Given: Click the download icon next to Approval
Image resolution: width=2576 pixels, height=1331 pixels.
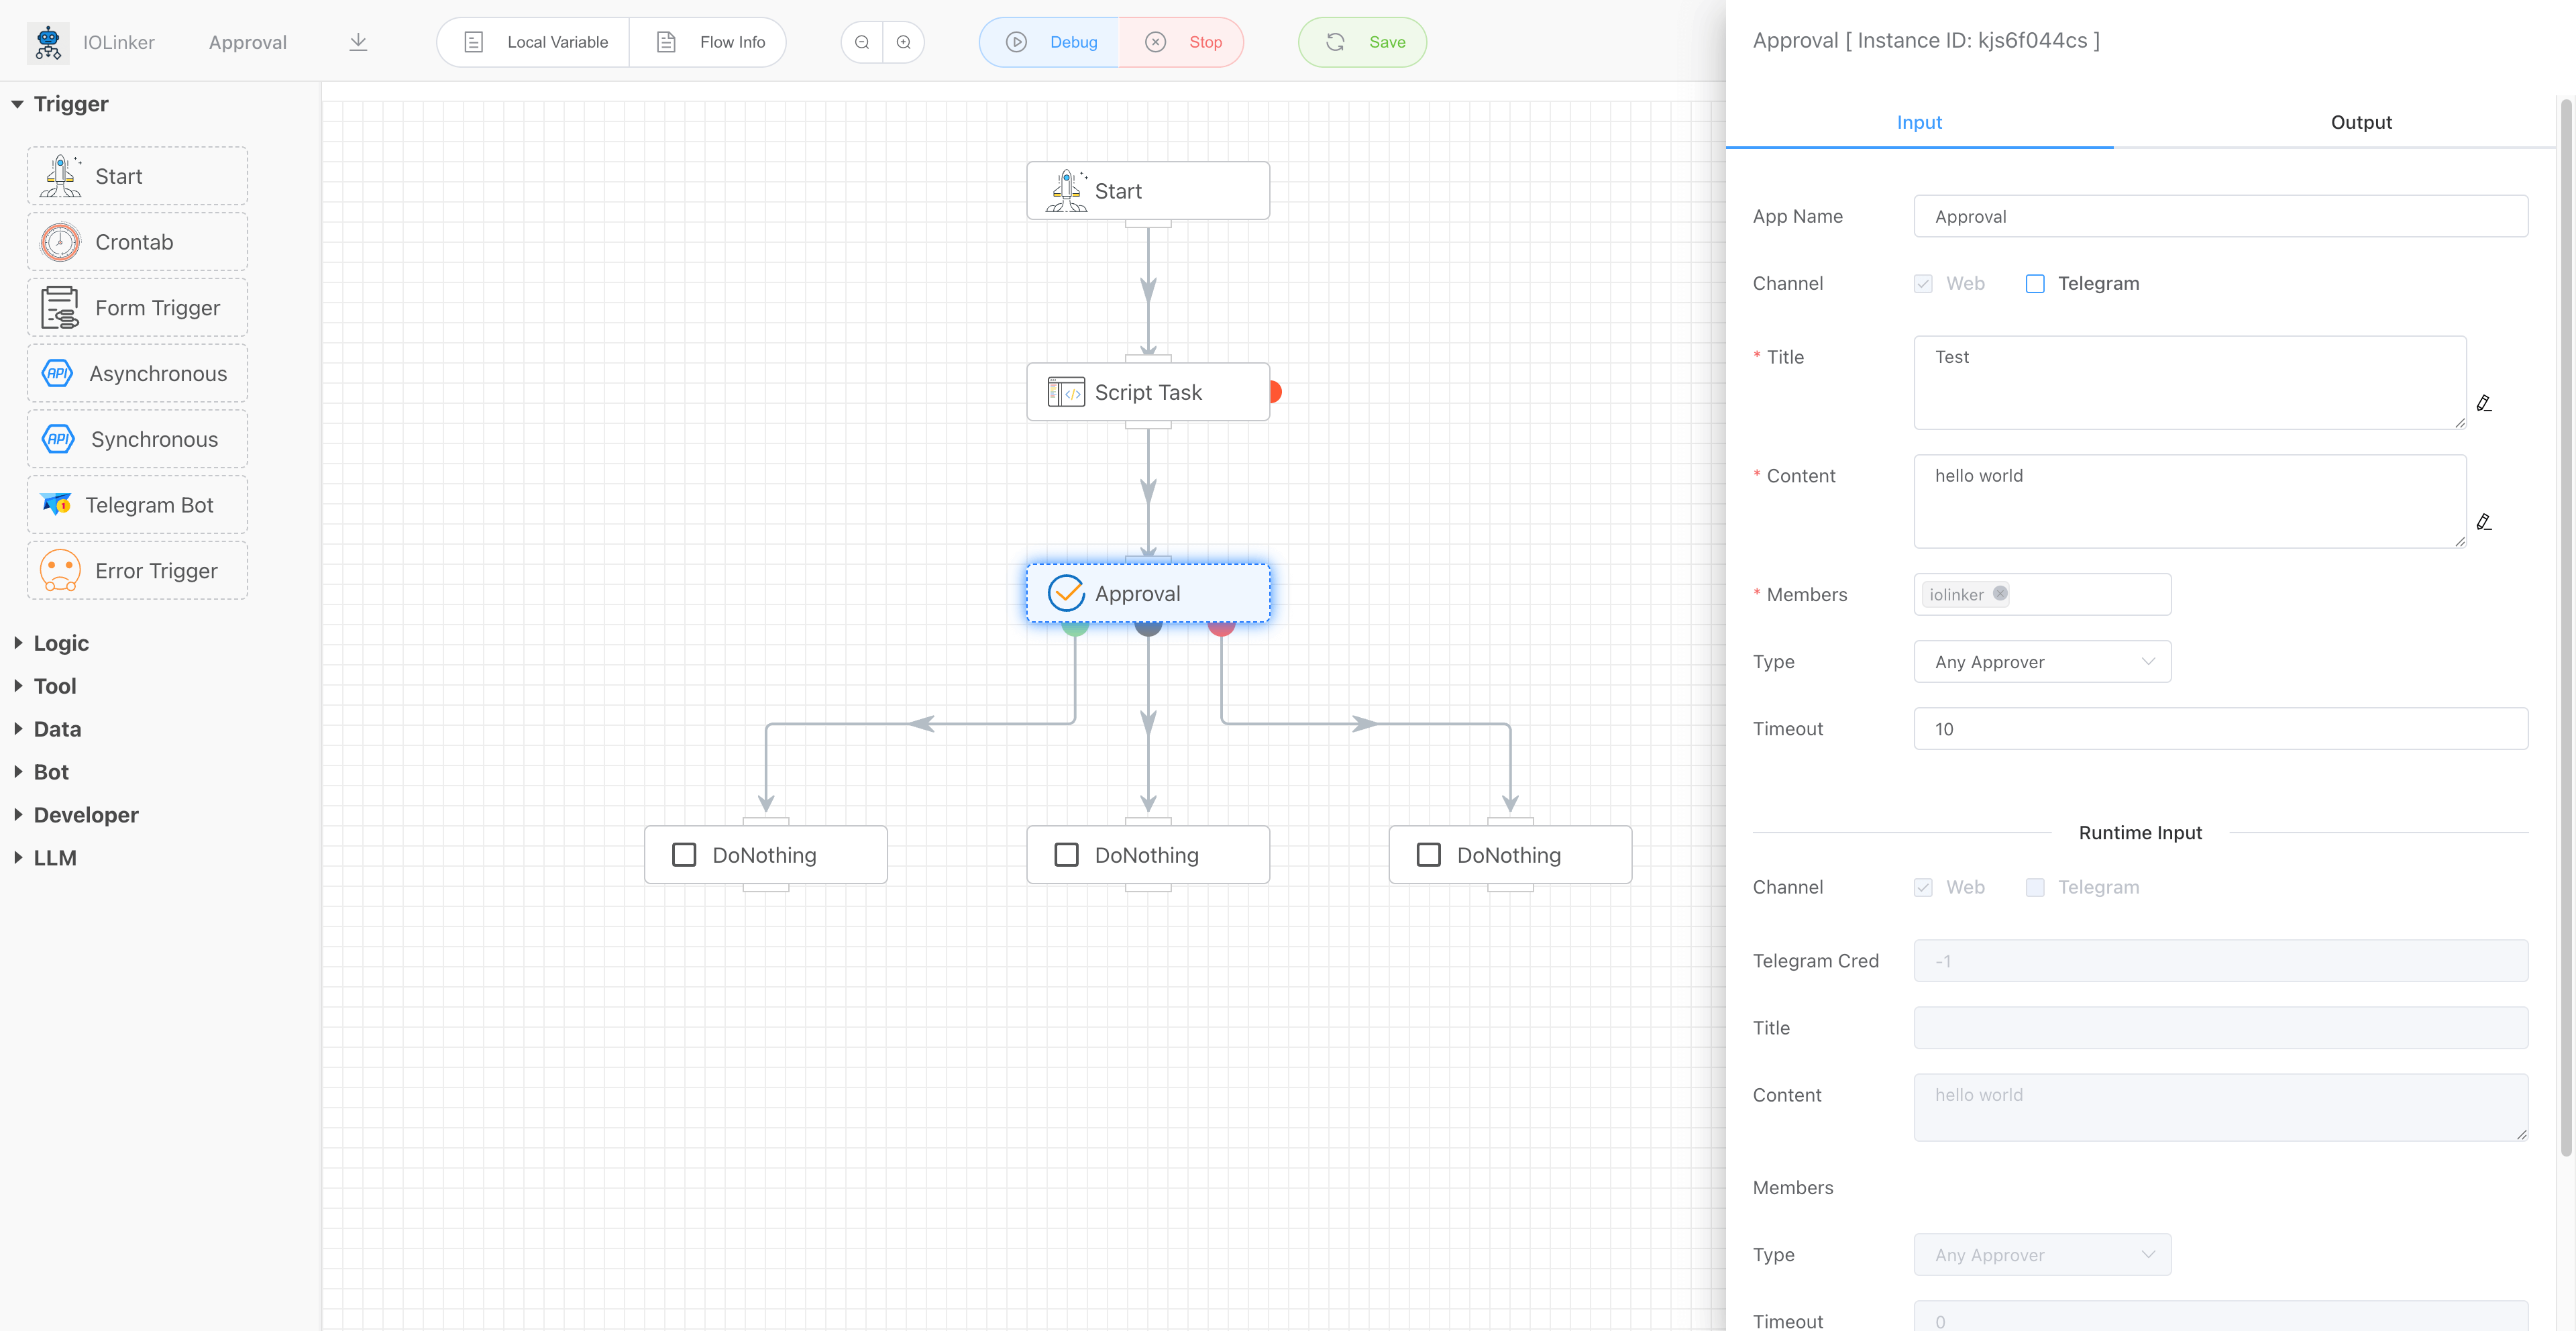Looking at the screenshot, I should (358, 42).
